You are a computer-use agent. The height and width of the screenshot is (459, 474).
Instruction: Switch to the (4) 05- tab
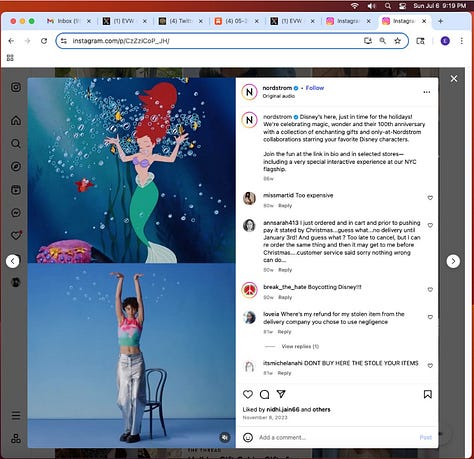pos(237,21)
